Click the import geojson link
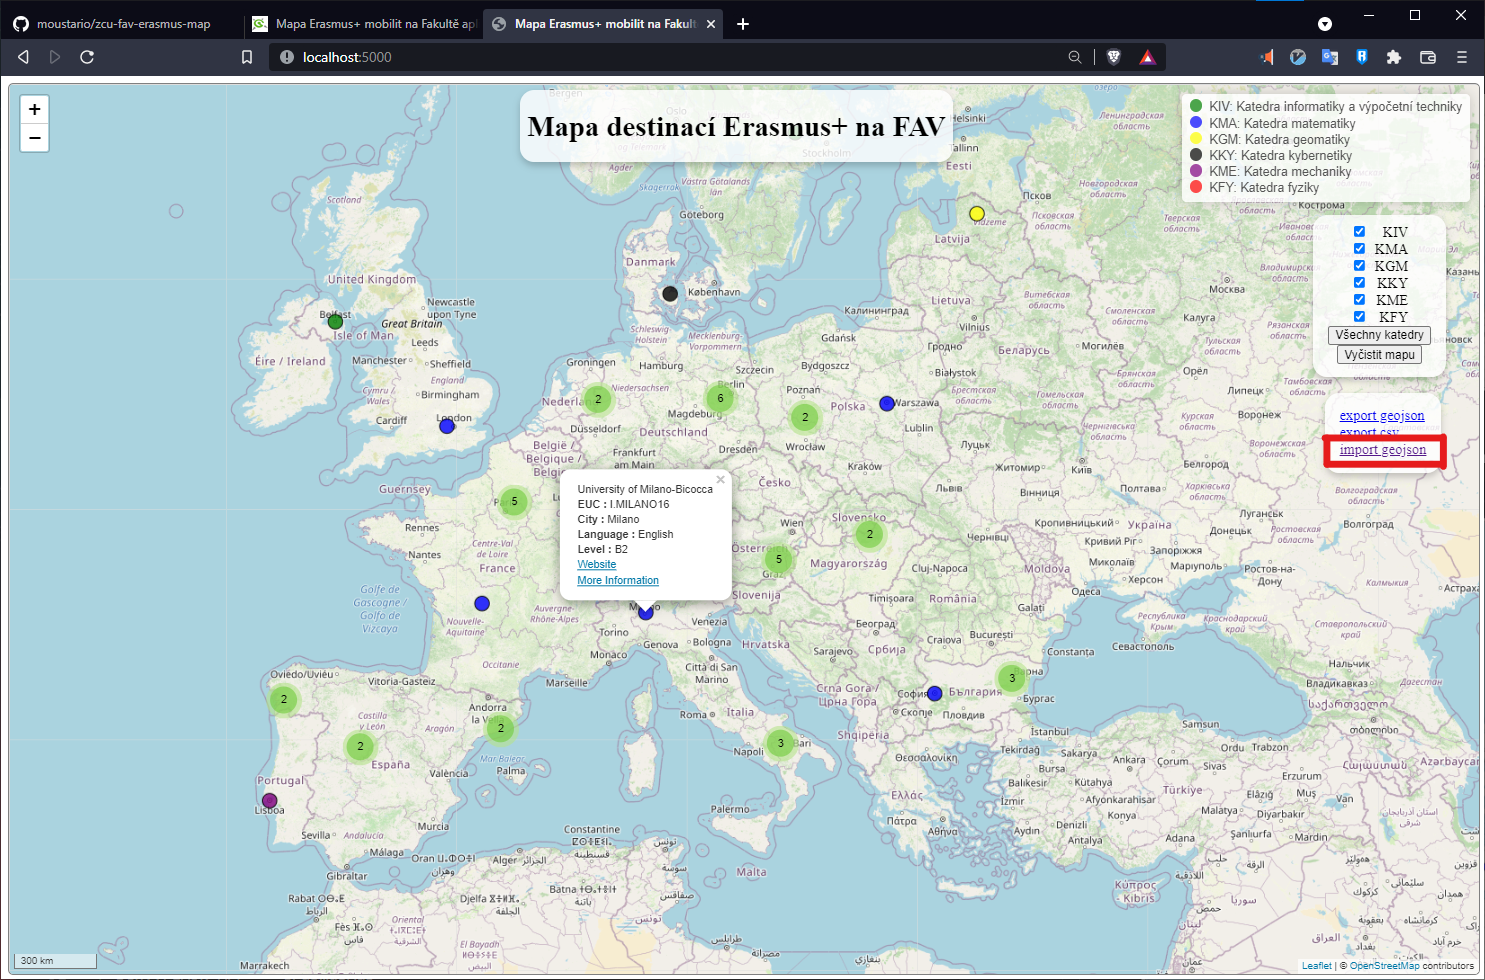Image resolution: width=1485 pixels, height=980 pixels. pos(1383,450)
